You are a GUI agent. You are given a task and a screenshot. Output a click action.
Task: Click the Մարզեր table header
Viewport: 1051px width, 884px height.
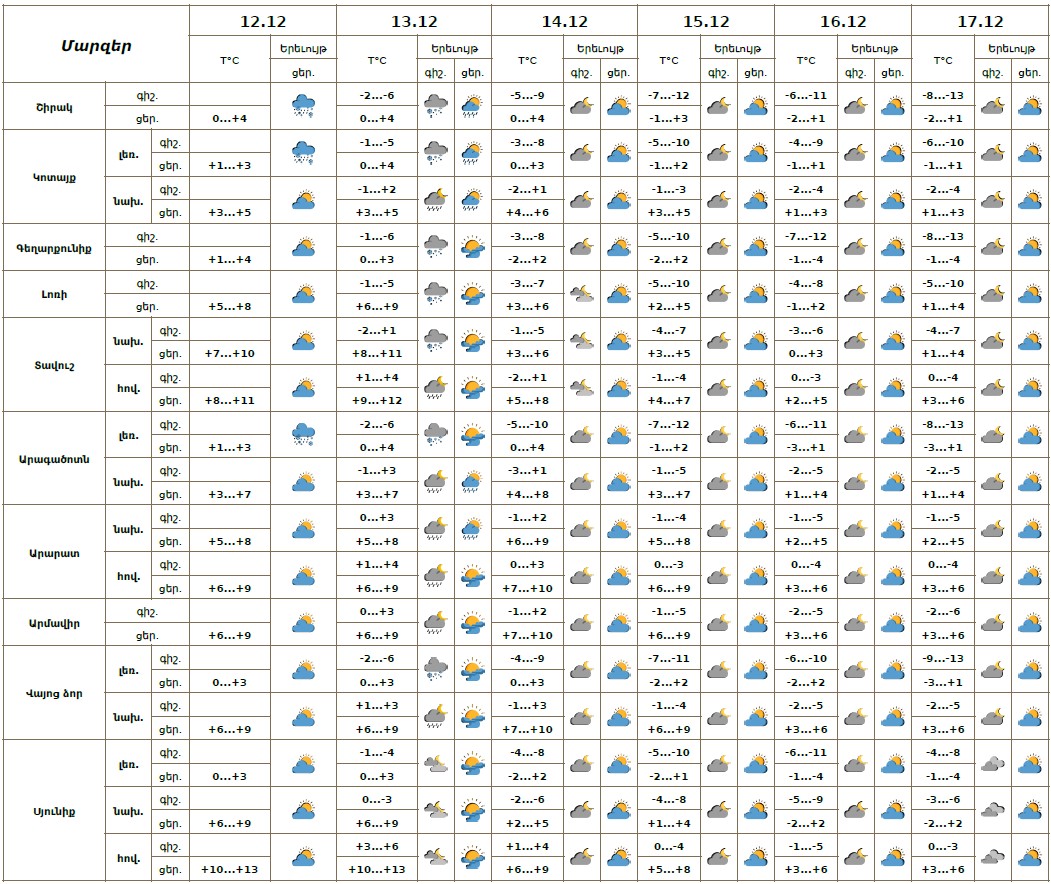tap(96, 45)
